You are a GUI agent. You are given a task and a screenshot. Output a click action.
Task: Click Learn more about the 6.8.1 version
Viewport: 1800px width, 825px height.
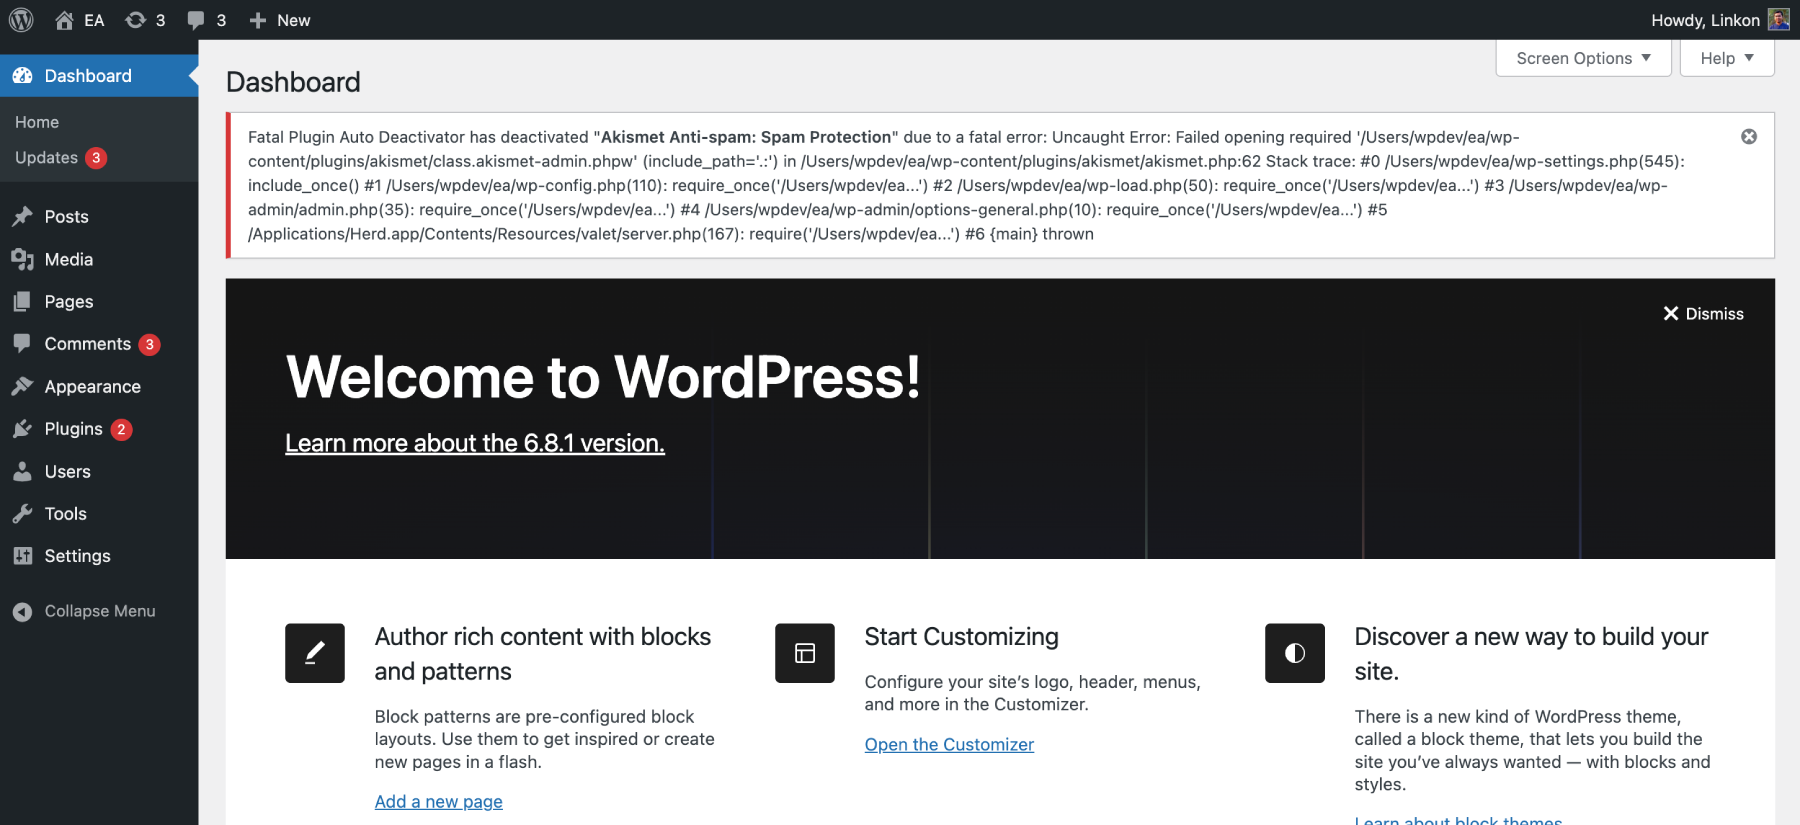[475, 443]
